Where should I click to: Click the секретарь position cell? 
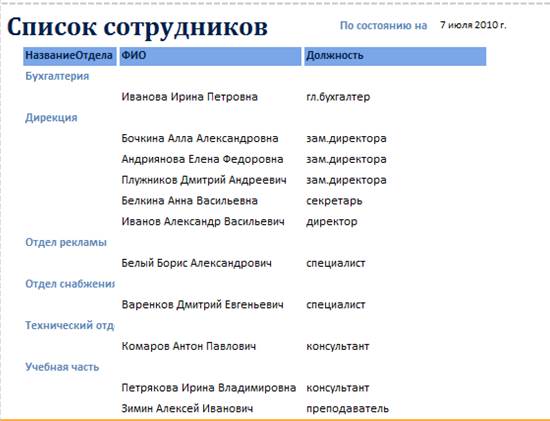tap(334, 201)
